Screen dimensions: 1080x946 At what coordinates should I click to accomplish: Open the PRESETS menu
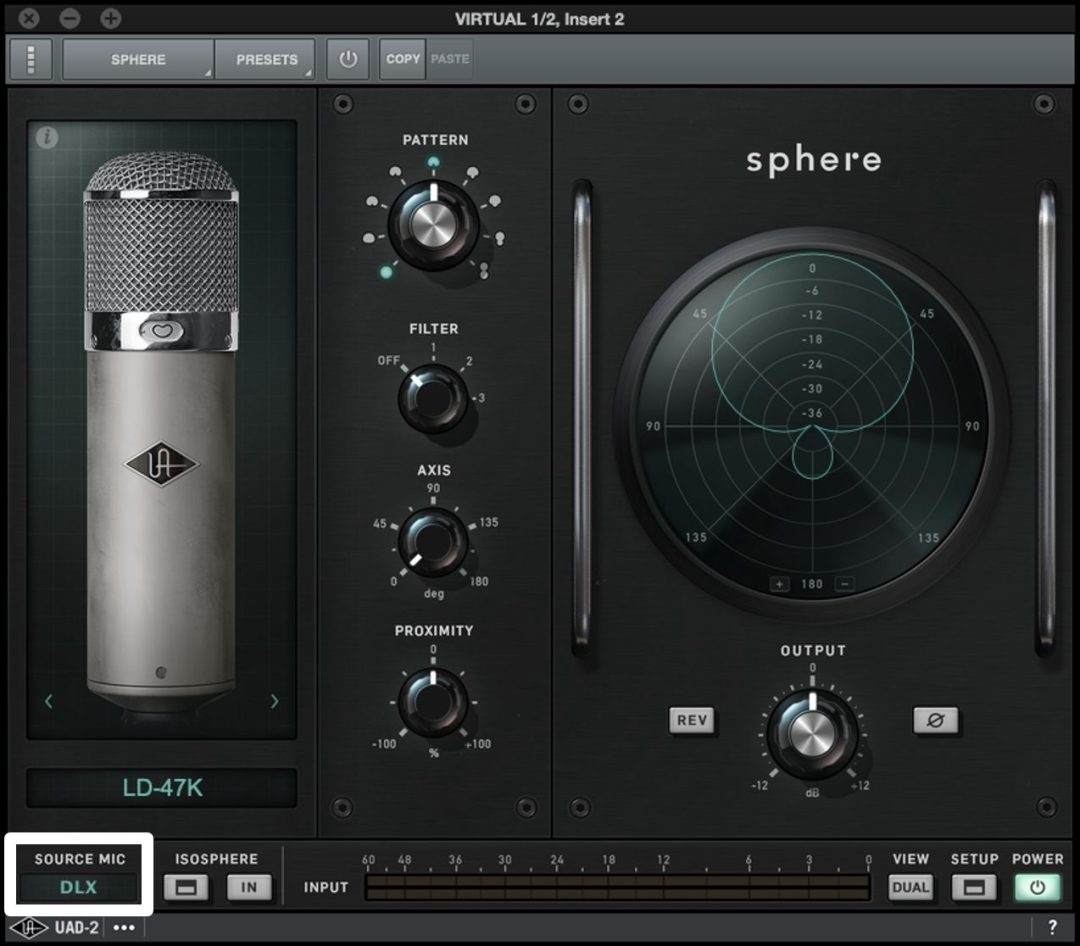pyautogui.click(x=265, y=58)
